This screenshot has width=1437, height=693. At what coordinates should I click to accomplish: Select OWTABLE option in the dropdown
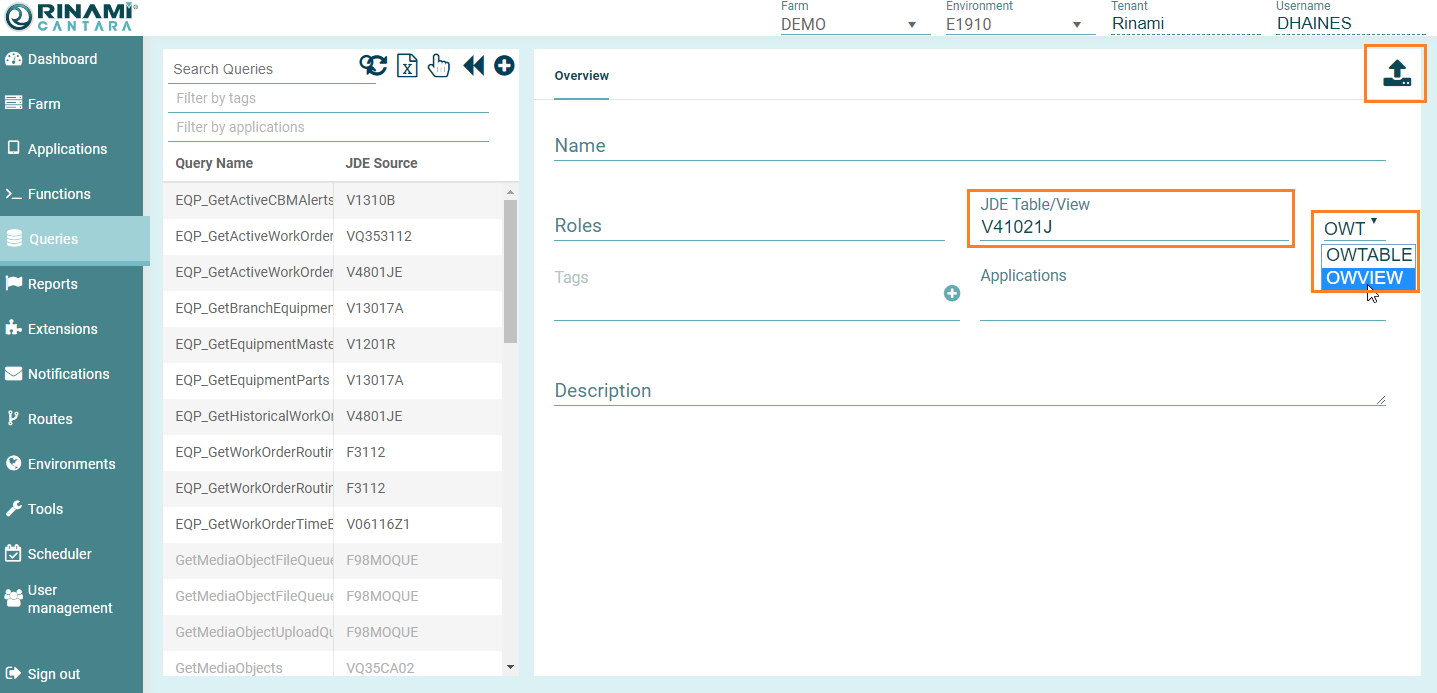[x=1368, y=255]
